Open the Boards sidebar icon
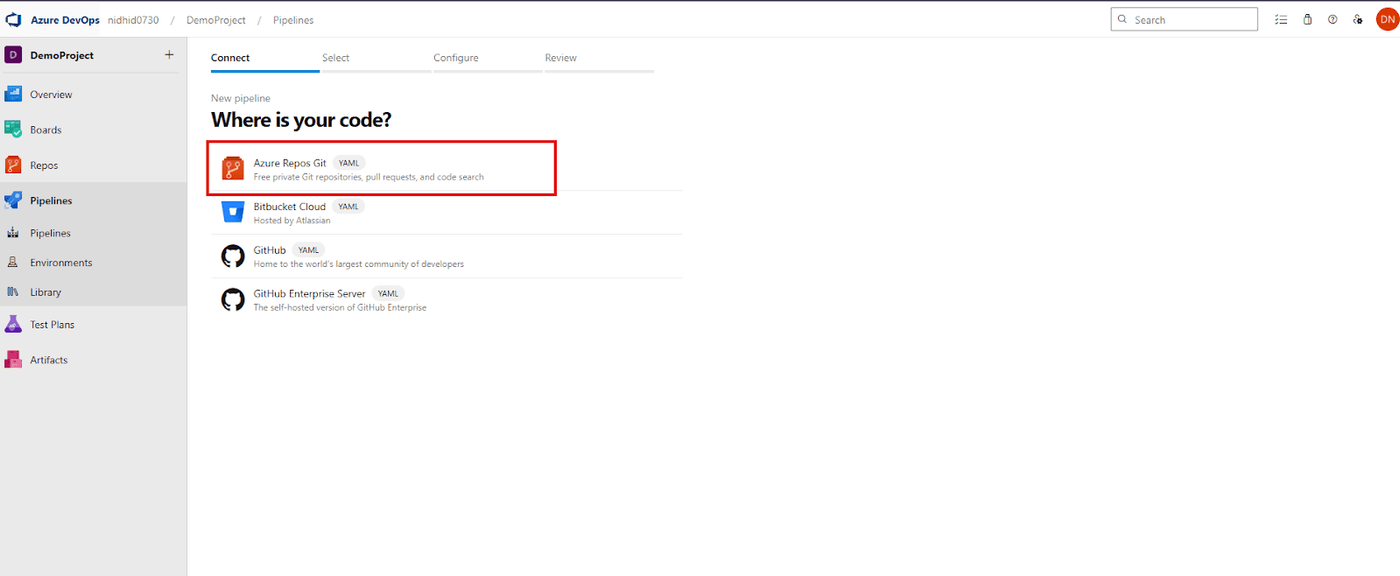1400x576 pixels. click(x=13, y=130)
